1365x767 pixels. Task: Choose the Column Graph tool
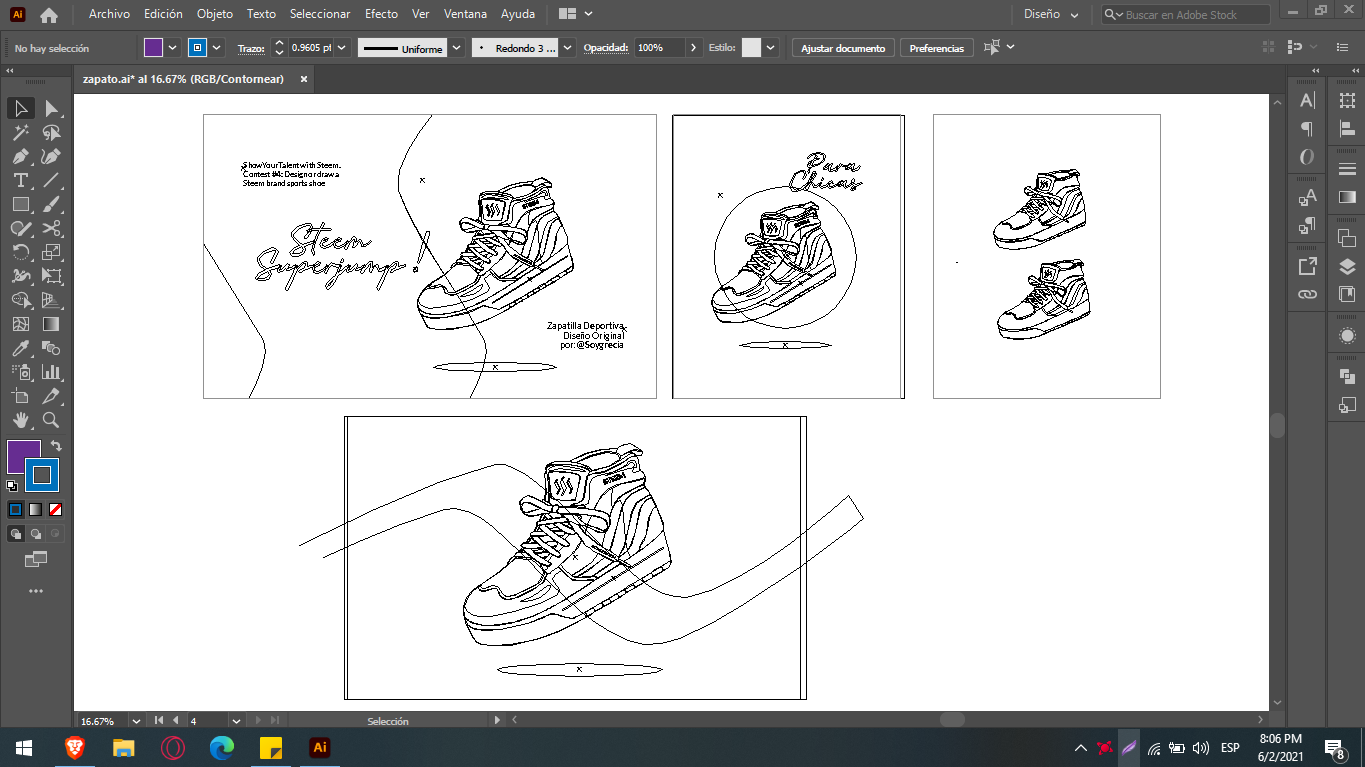52,372
